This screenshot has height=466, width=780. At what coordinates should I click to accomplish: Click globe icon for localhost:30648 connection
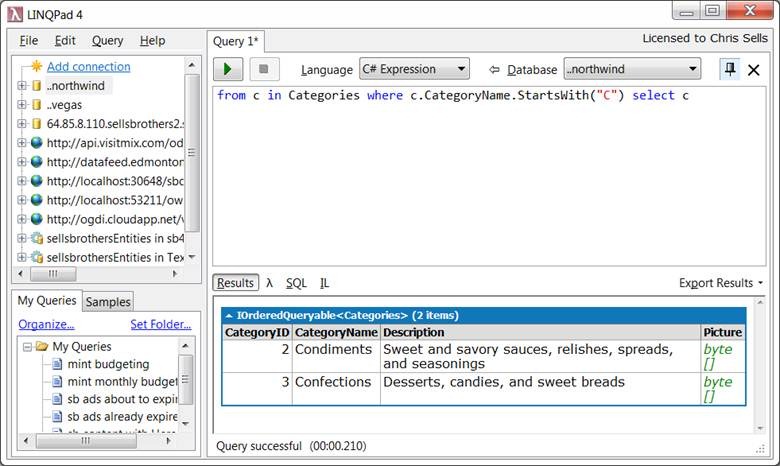pos(36,181)
